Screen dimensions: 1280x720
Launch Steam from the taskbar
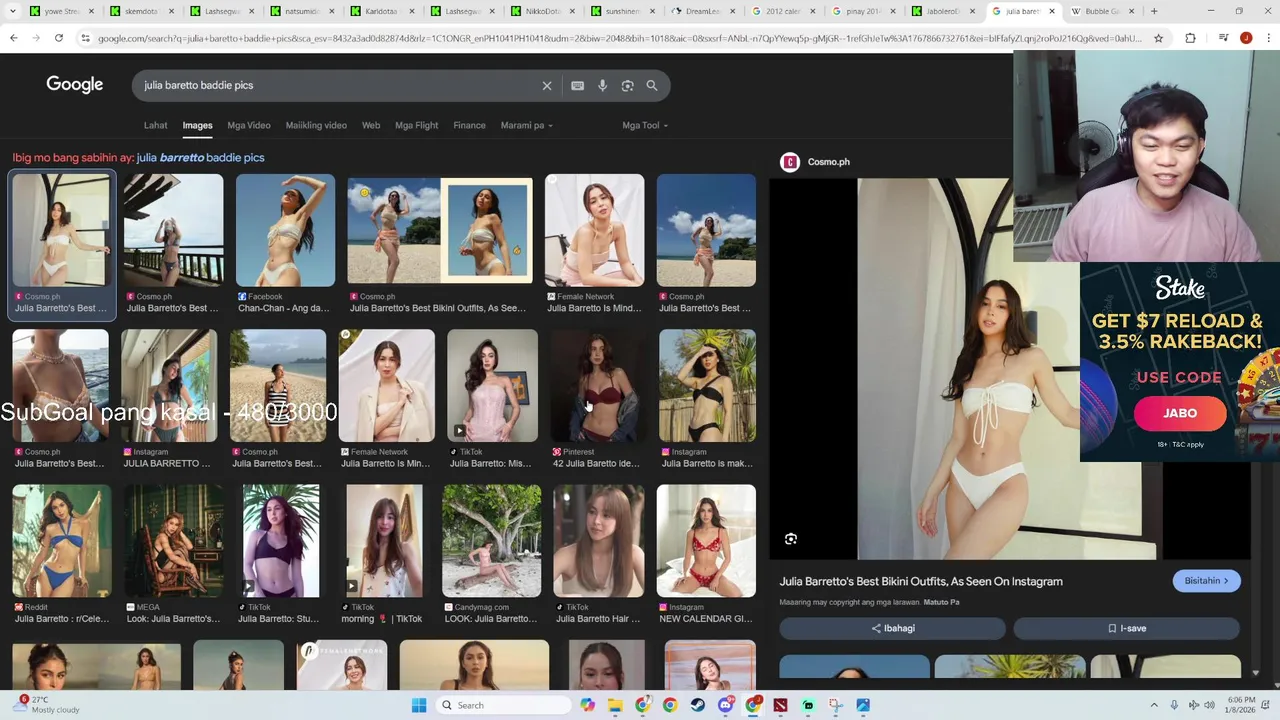tap(698, 705)
